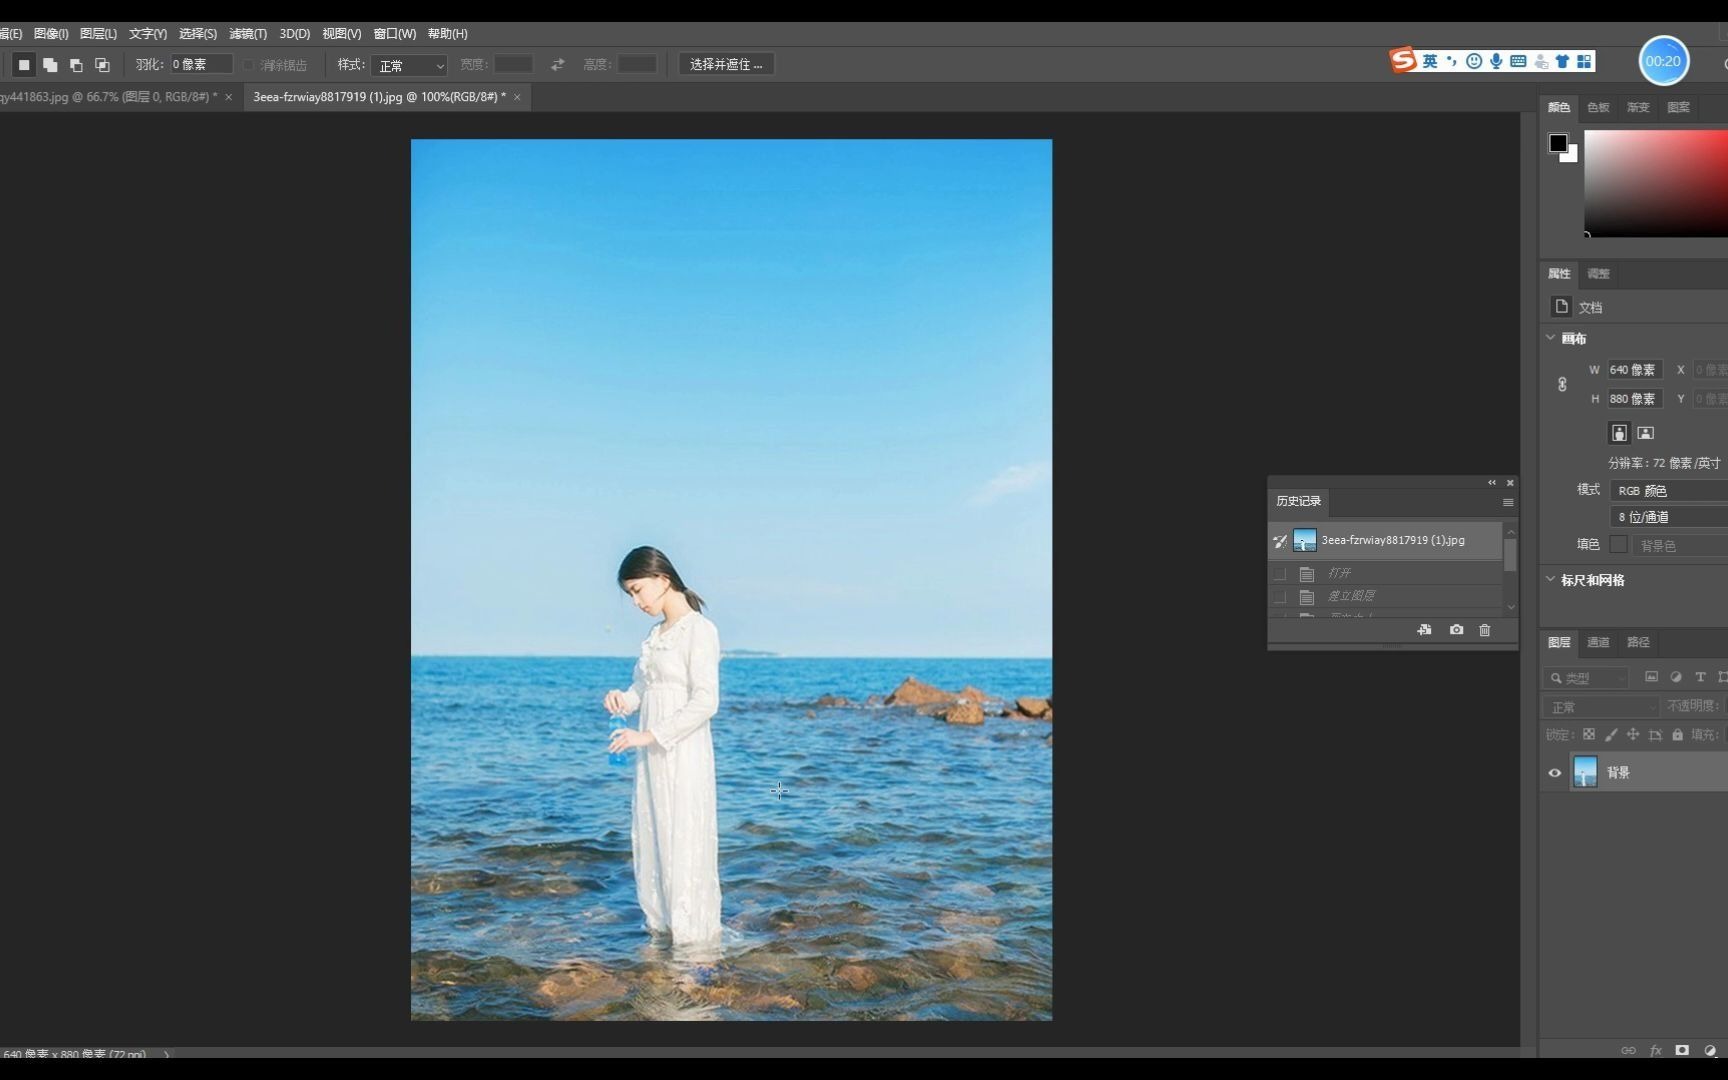
Task: Click the link layers icon at panel bottom
Action: click(x=1628, y=1050)
